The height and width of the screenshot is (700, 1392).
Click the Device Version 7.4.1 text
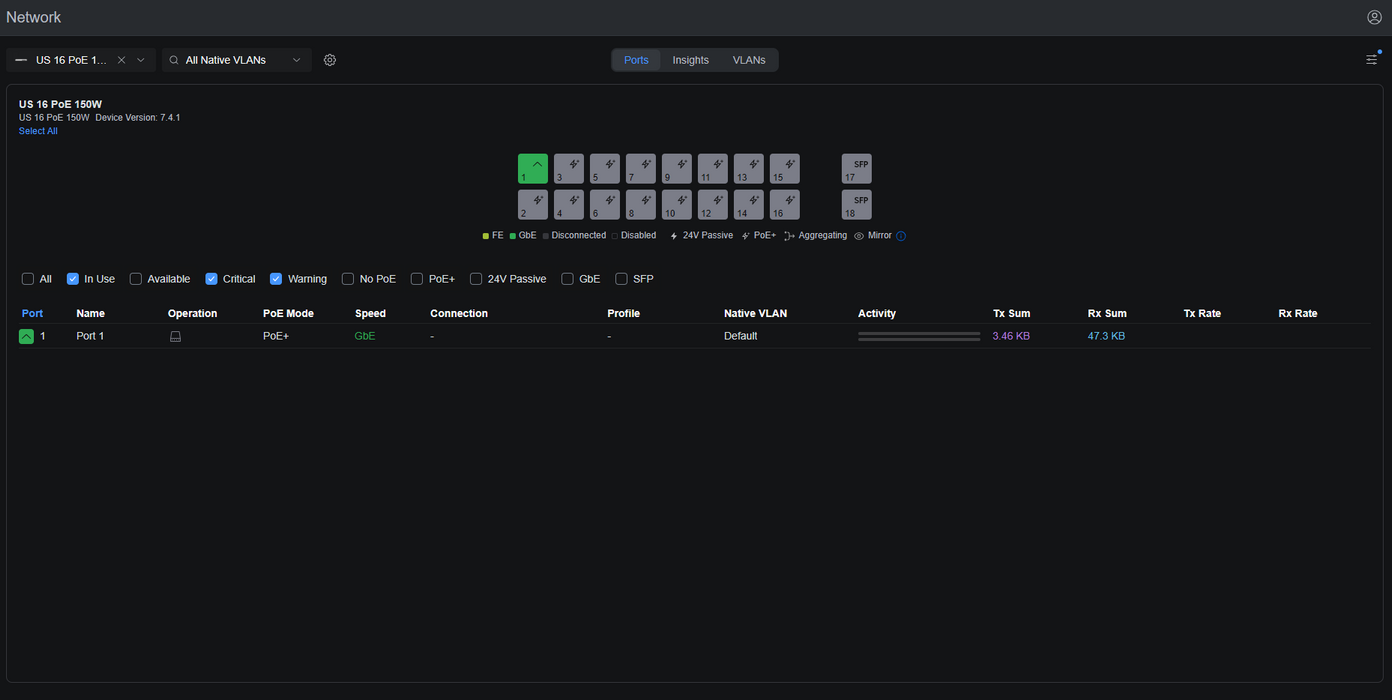pyautogui.click(x=138, y=118)
